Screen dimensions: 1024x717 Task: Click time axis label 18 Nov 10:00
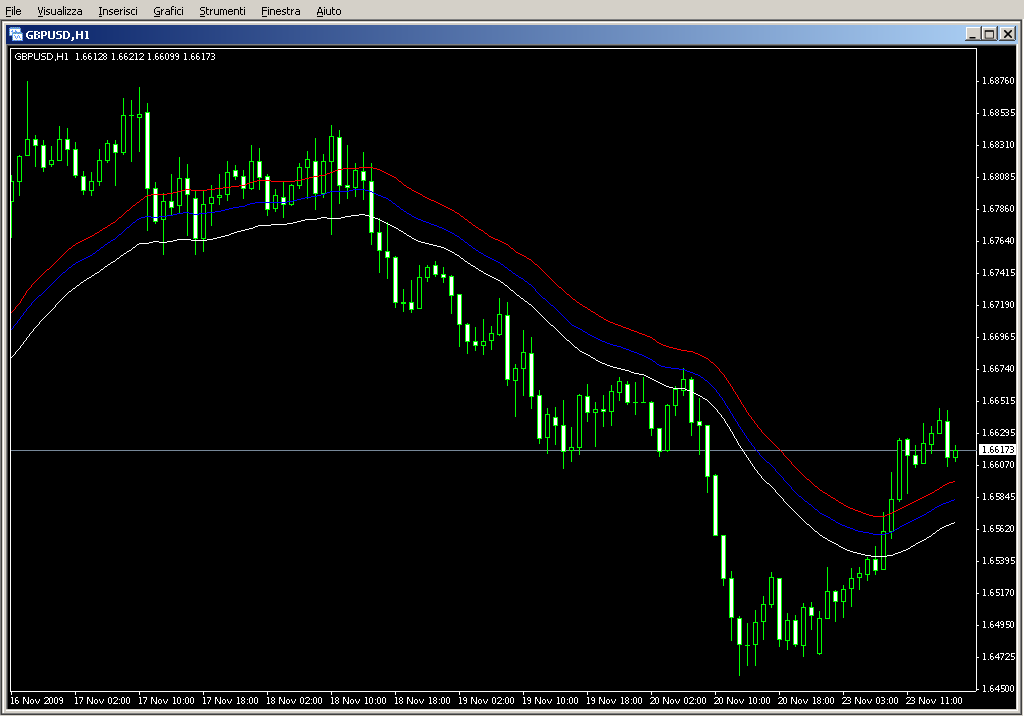358,701
